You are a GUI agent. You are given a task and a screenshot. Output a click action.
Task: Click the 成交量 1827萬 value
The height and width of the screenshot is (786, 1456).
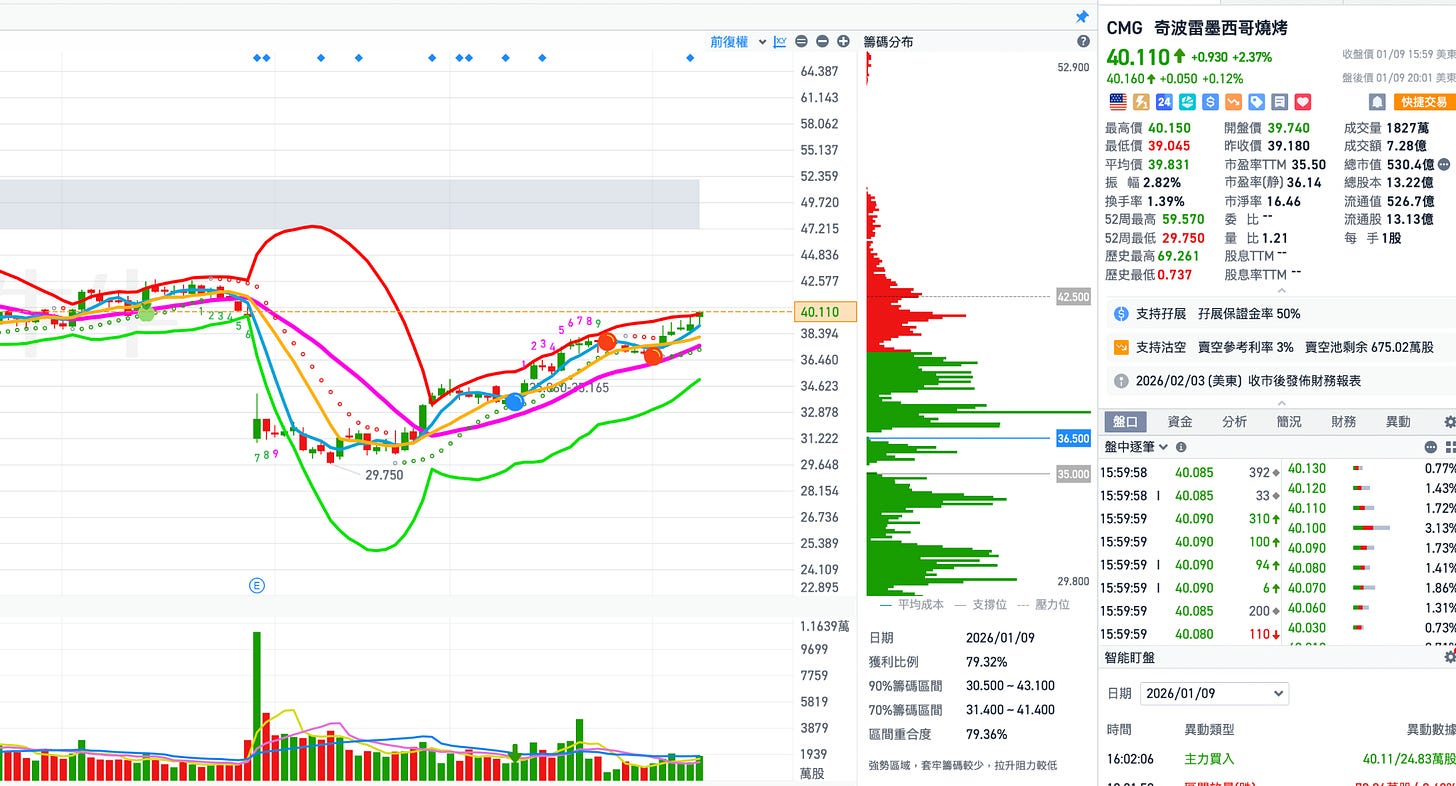coord(1410,128)
